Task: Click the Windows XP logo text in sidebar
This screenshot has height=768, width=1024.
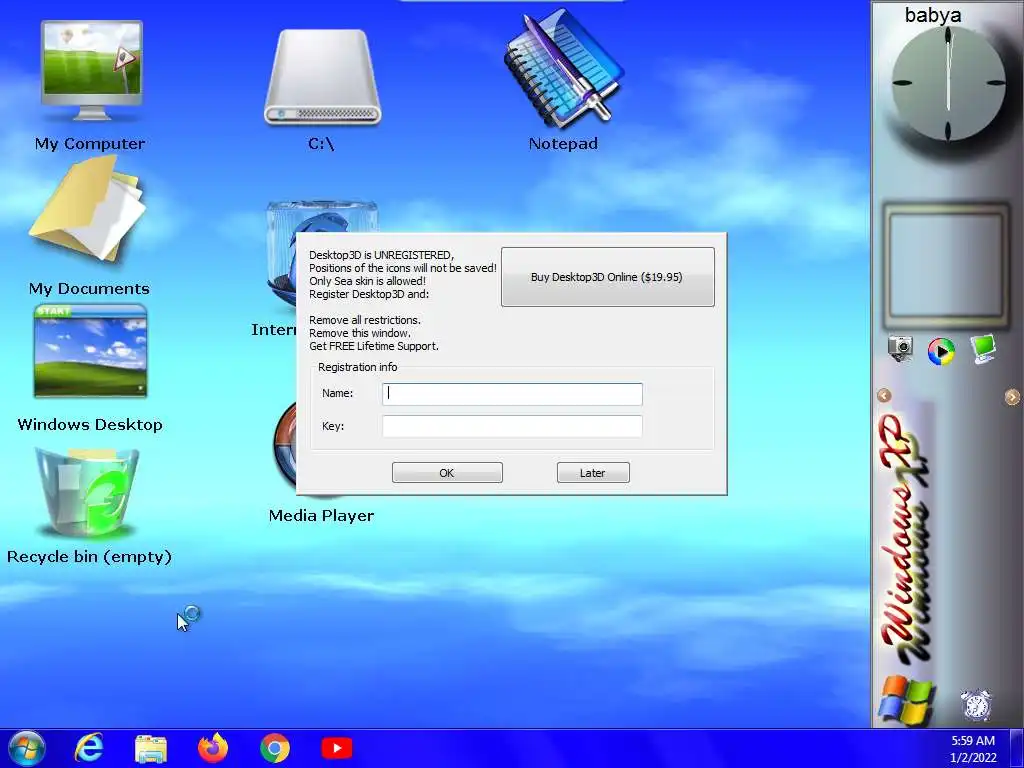Action: [x=904, y=539]
